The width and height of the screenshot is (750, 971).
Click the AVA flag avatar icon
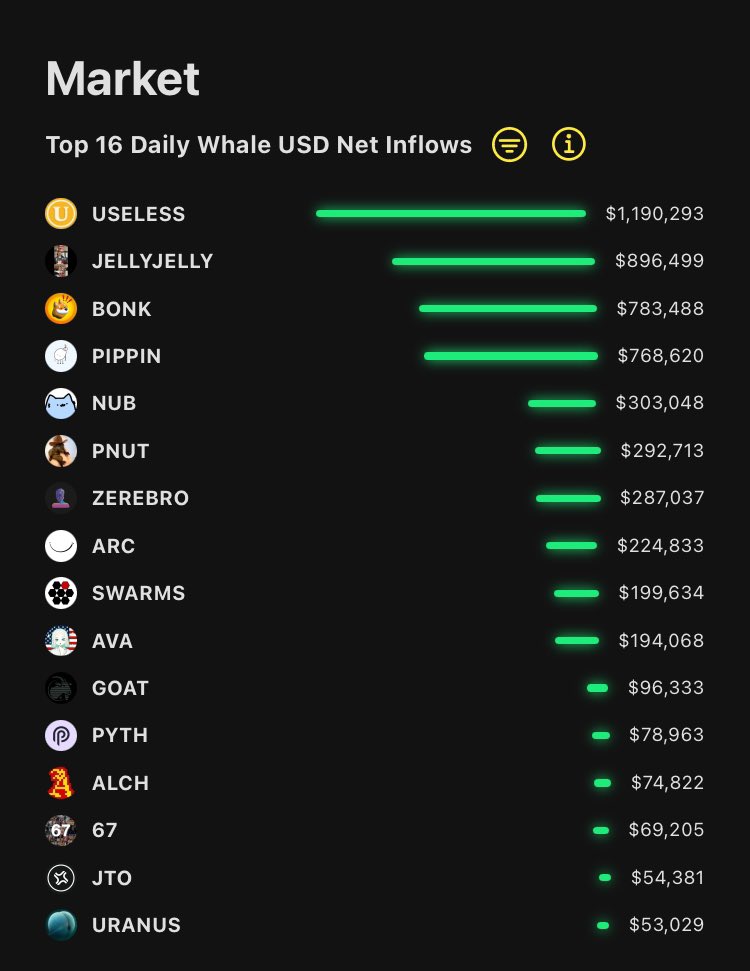(61, 640)
